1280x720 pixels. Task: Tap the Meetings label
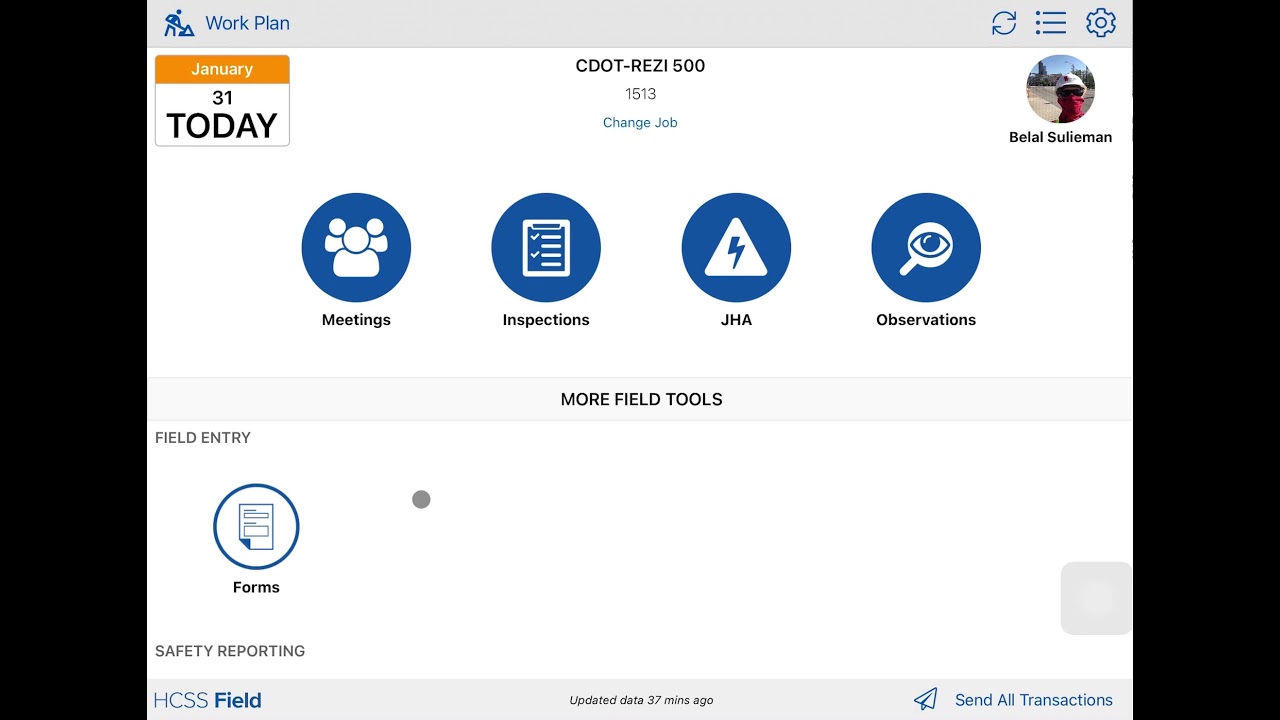356,320
